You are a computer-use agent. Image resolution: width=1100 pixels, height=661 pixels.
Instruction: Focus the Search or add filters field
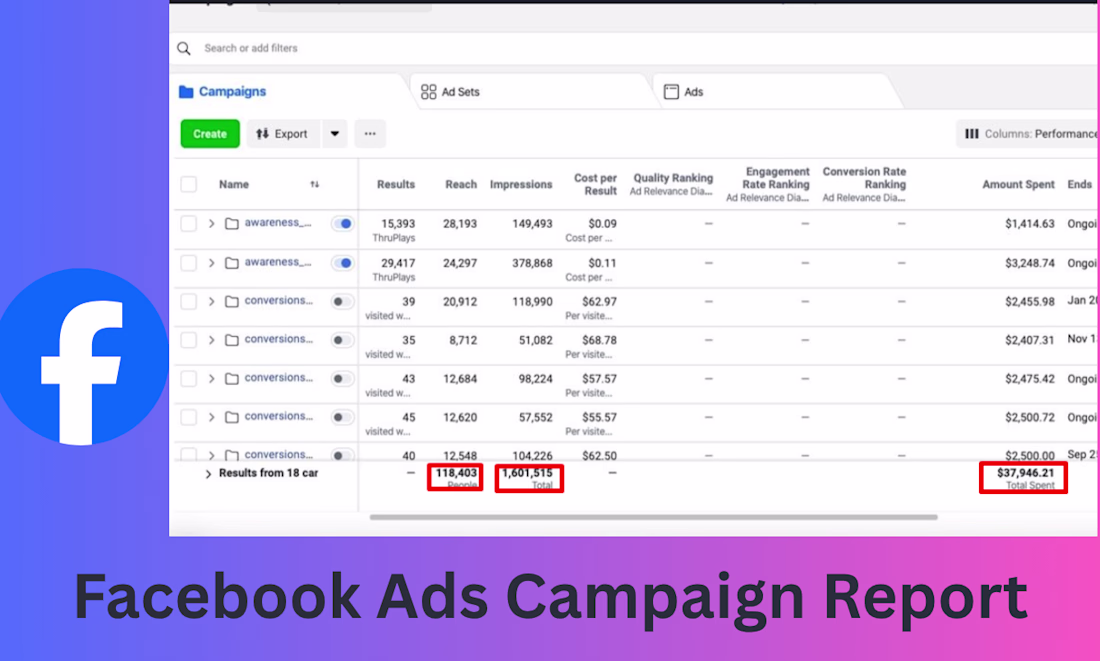(631, 48)
